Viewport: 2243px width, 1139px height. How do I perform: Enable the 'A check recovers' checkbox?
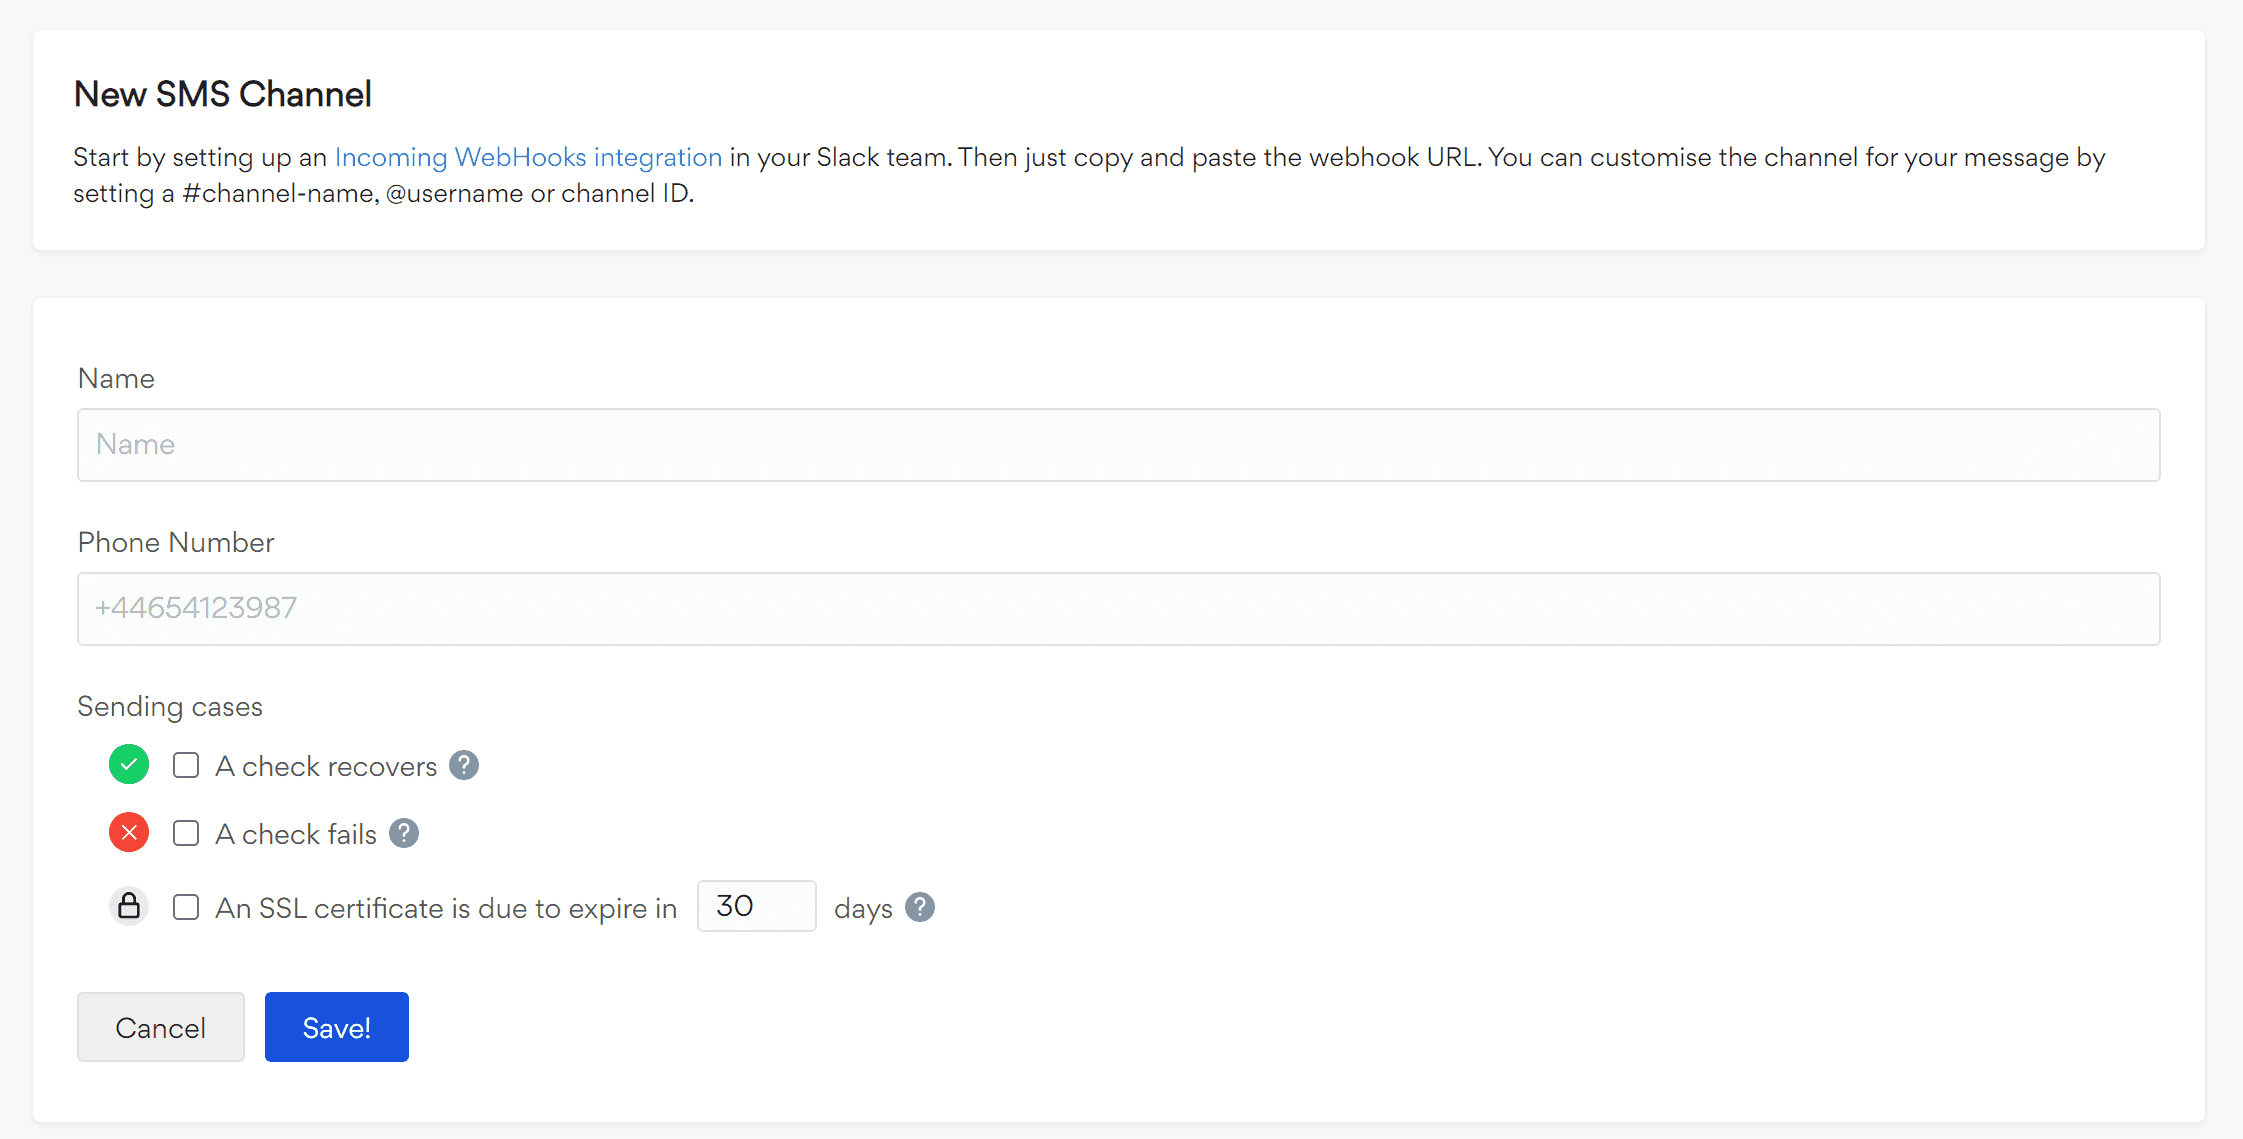[186, 765]
